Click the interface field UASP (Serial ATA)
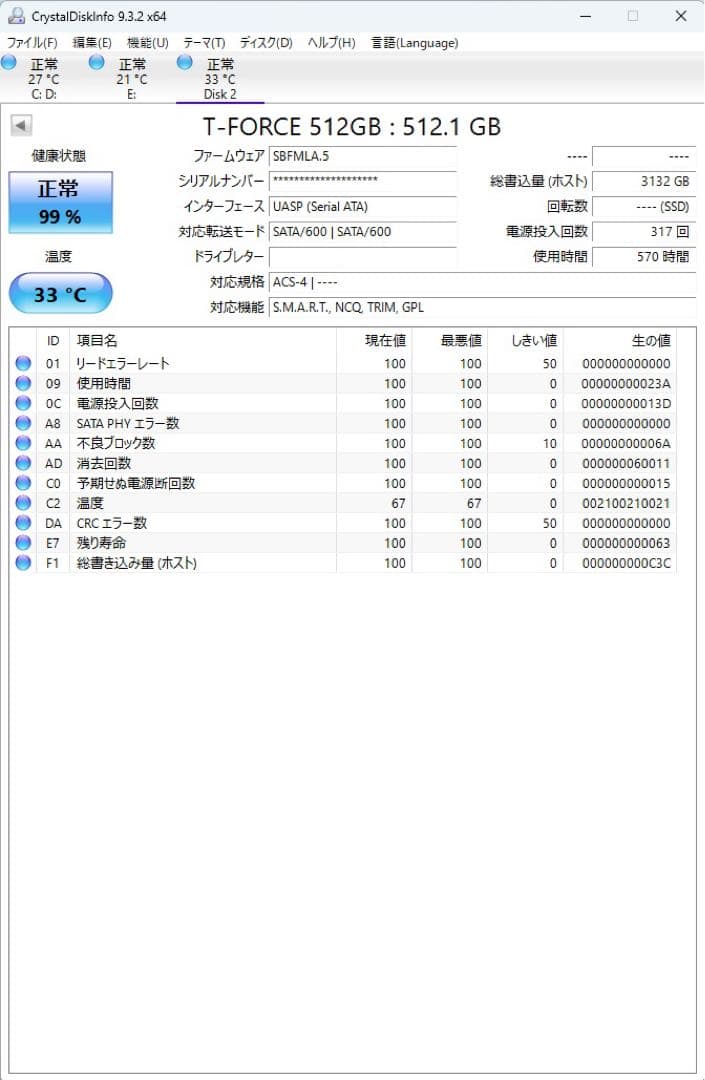The image size is (705, 1080). point(363,207)
